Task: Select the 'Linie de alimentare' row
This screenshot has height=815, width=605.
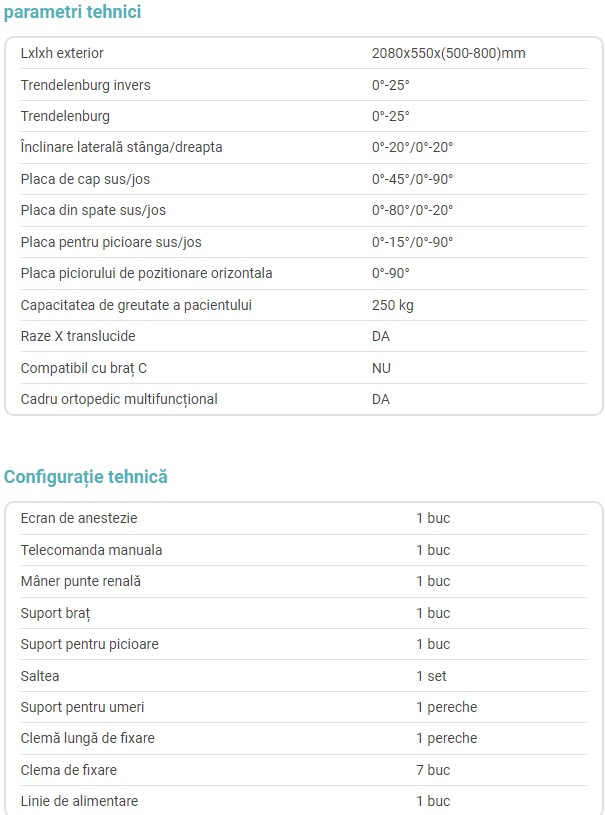Action: (304, 801)
